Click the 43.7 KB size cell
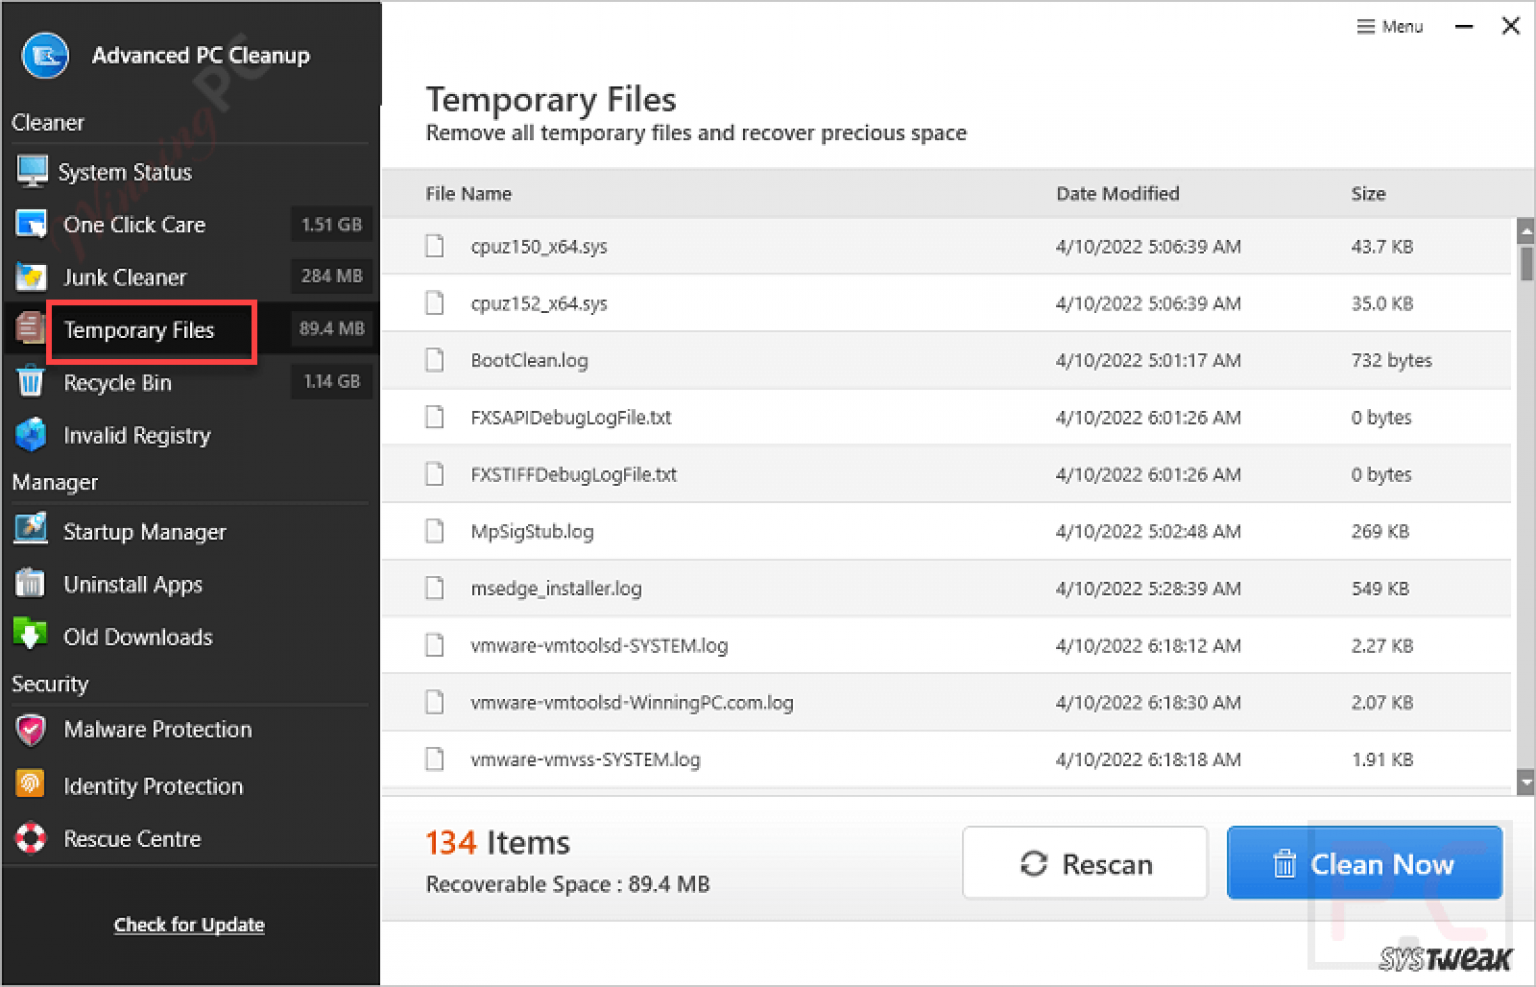This screenshot has height=987, width=1536. 1382,247
